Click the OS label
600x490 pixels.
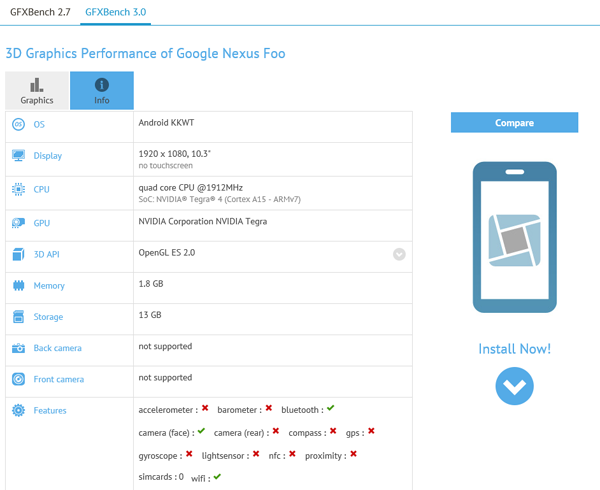39,124
